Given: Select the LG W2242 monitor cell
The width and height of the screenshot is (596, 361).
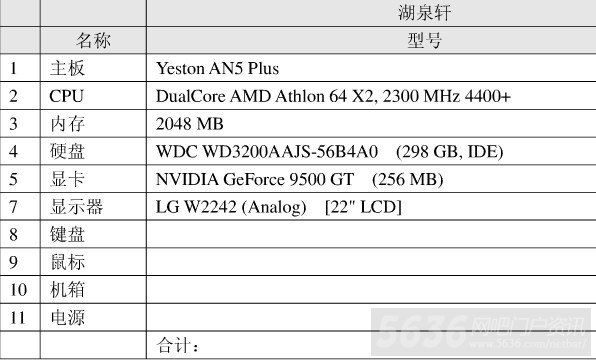Looking at the screenshot, I should point(371,207).
